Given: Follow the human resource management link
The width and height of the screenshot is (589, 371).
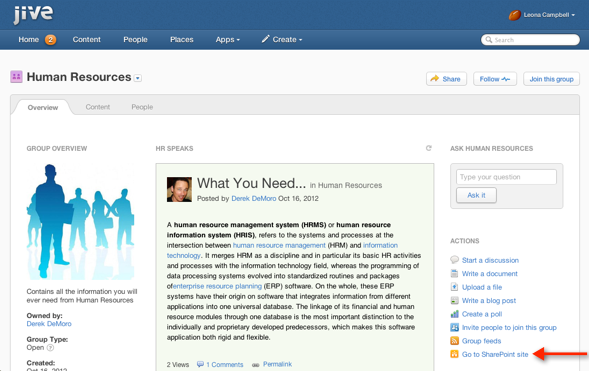Looking at the screenshot, I should (x=279, y=245).
